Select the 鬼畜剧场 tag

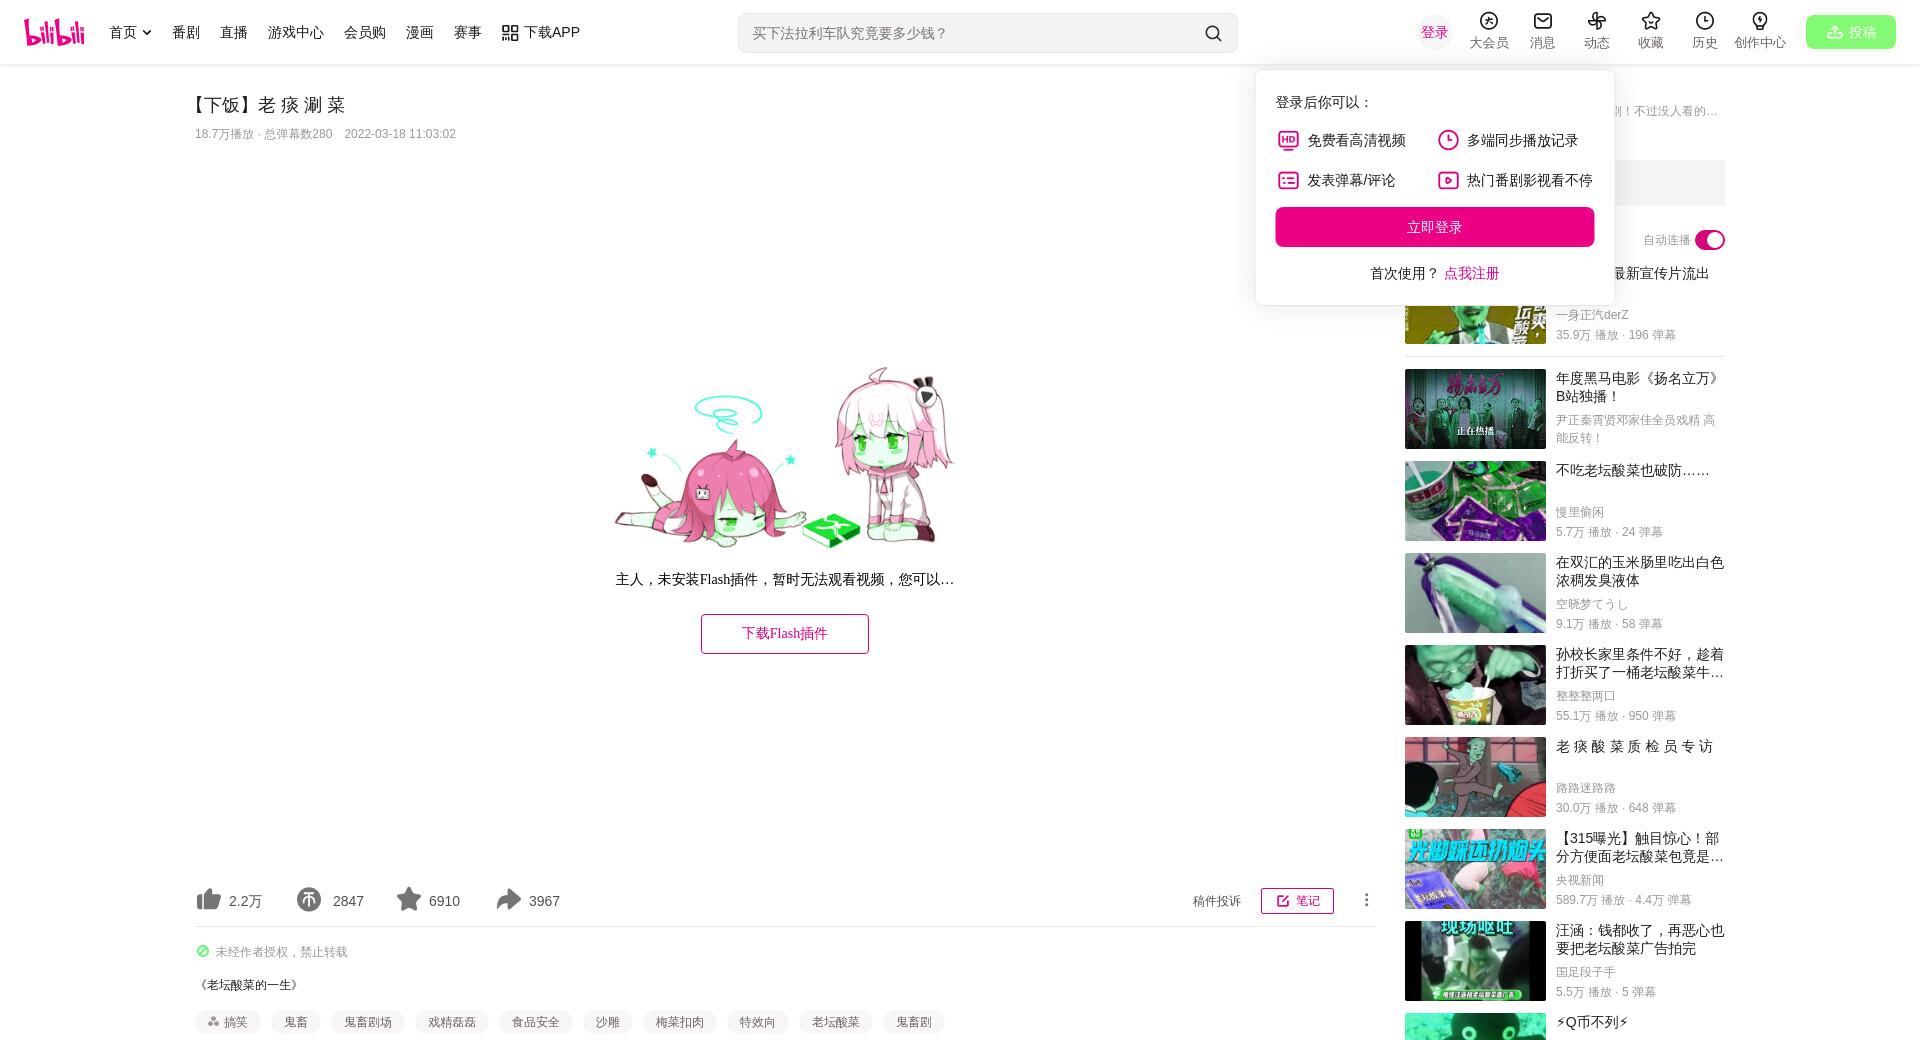point(368,1022)
